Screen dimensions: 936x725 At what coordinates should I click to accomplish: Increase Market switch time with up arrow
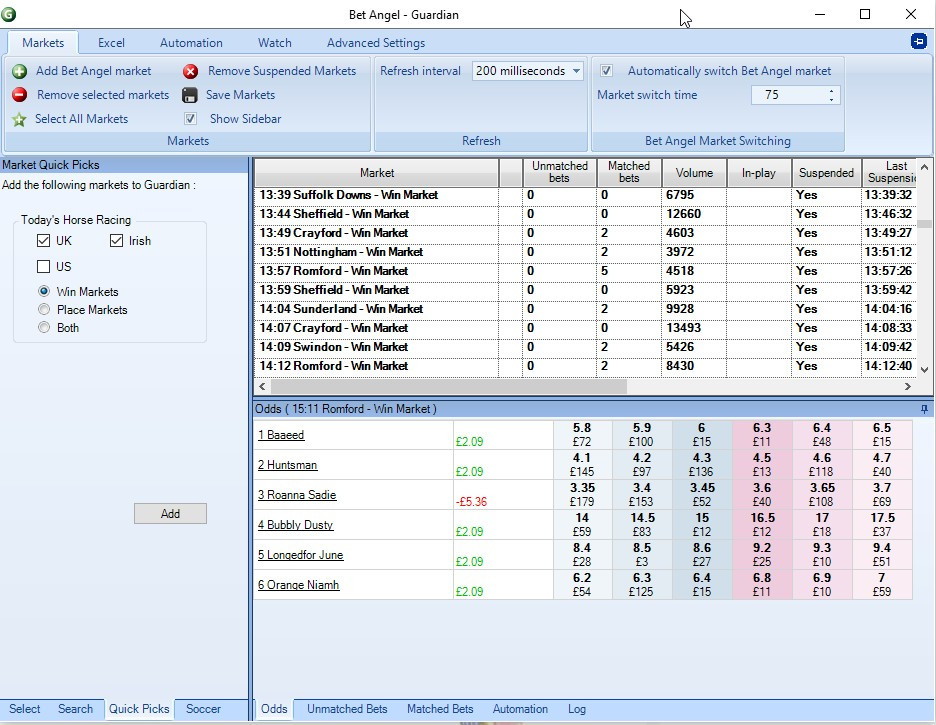coord(831,91)
